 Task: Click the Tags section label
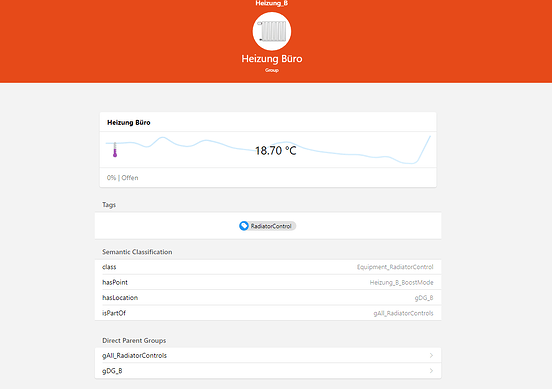pos(109,205)
